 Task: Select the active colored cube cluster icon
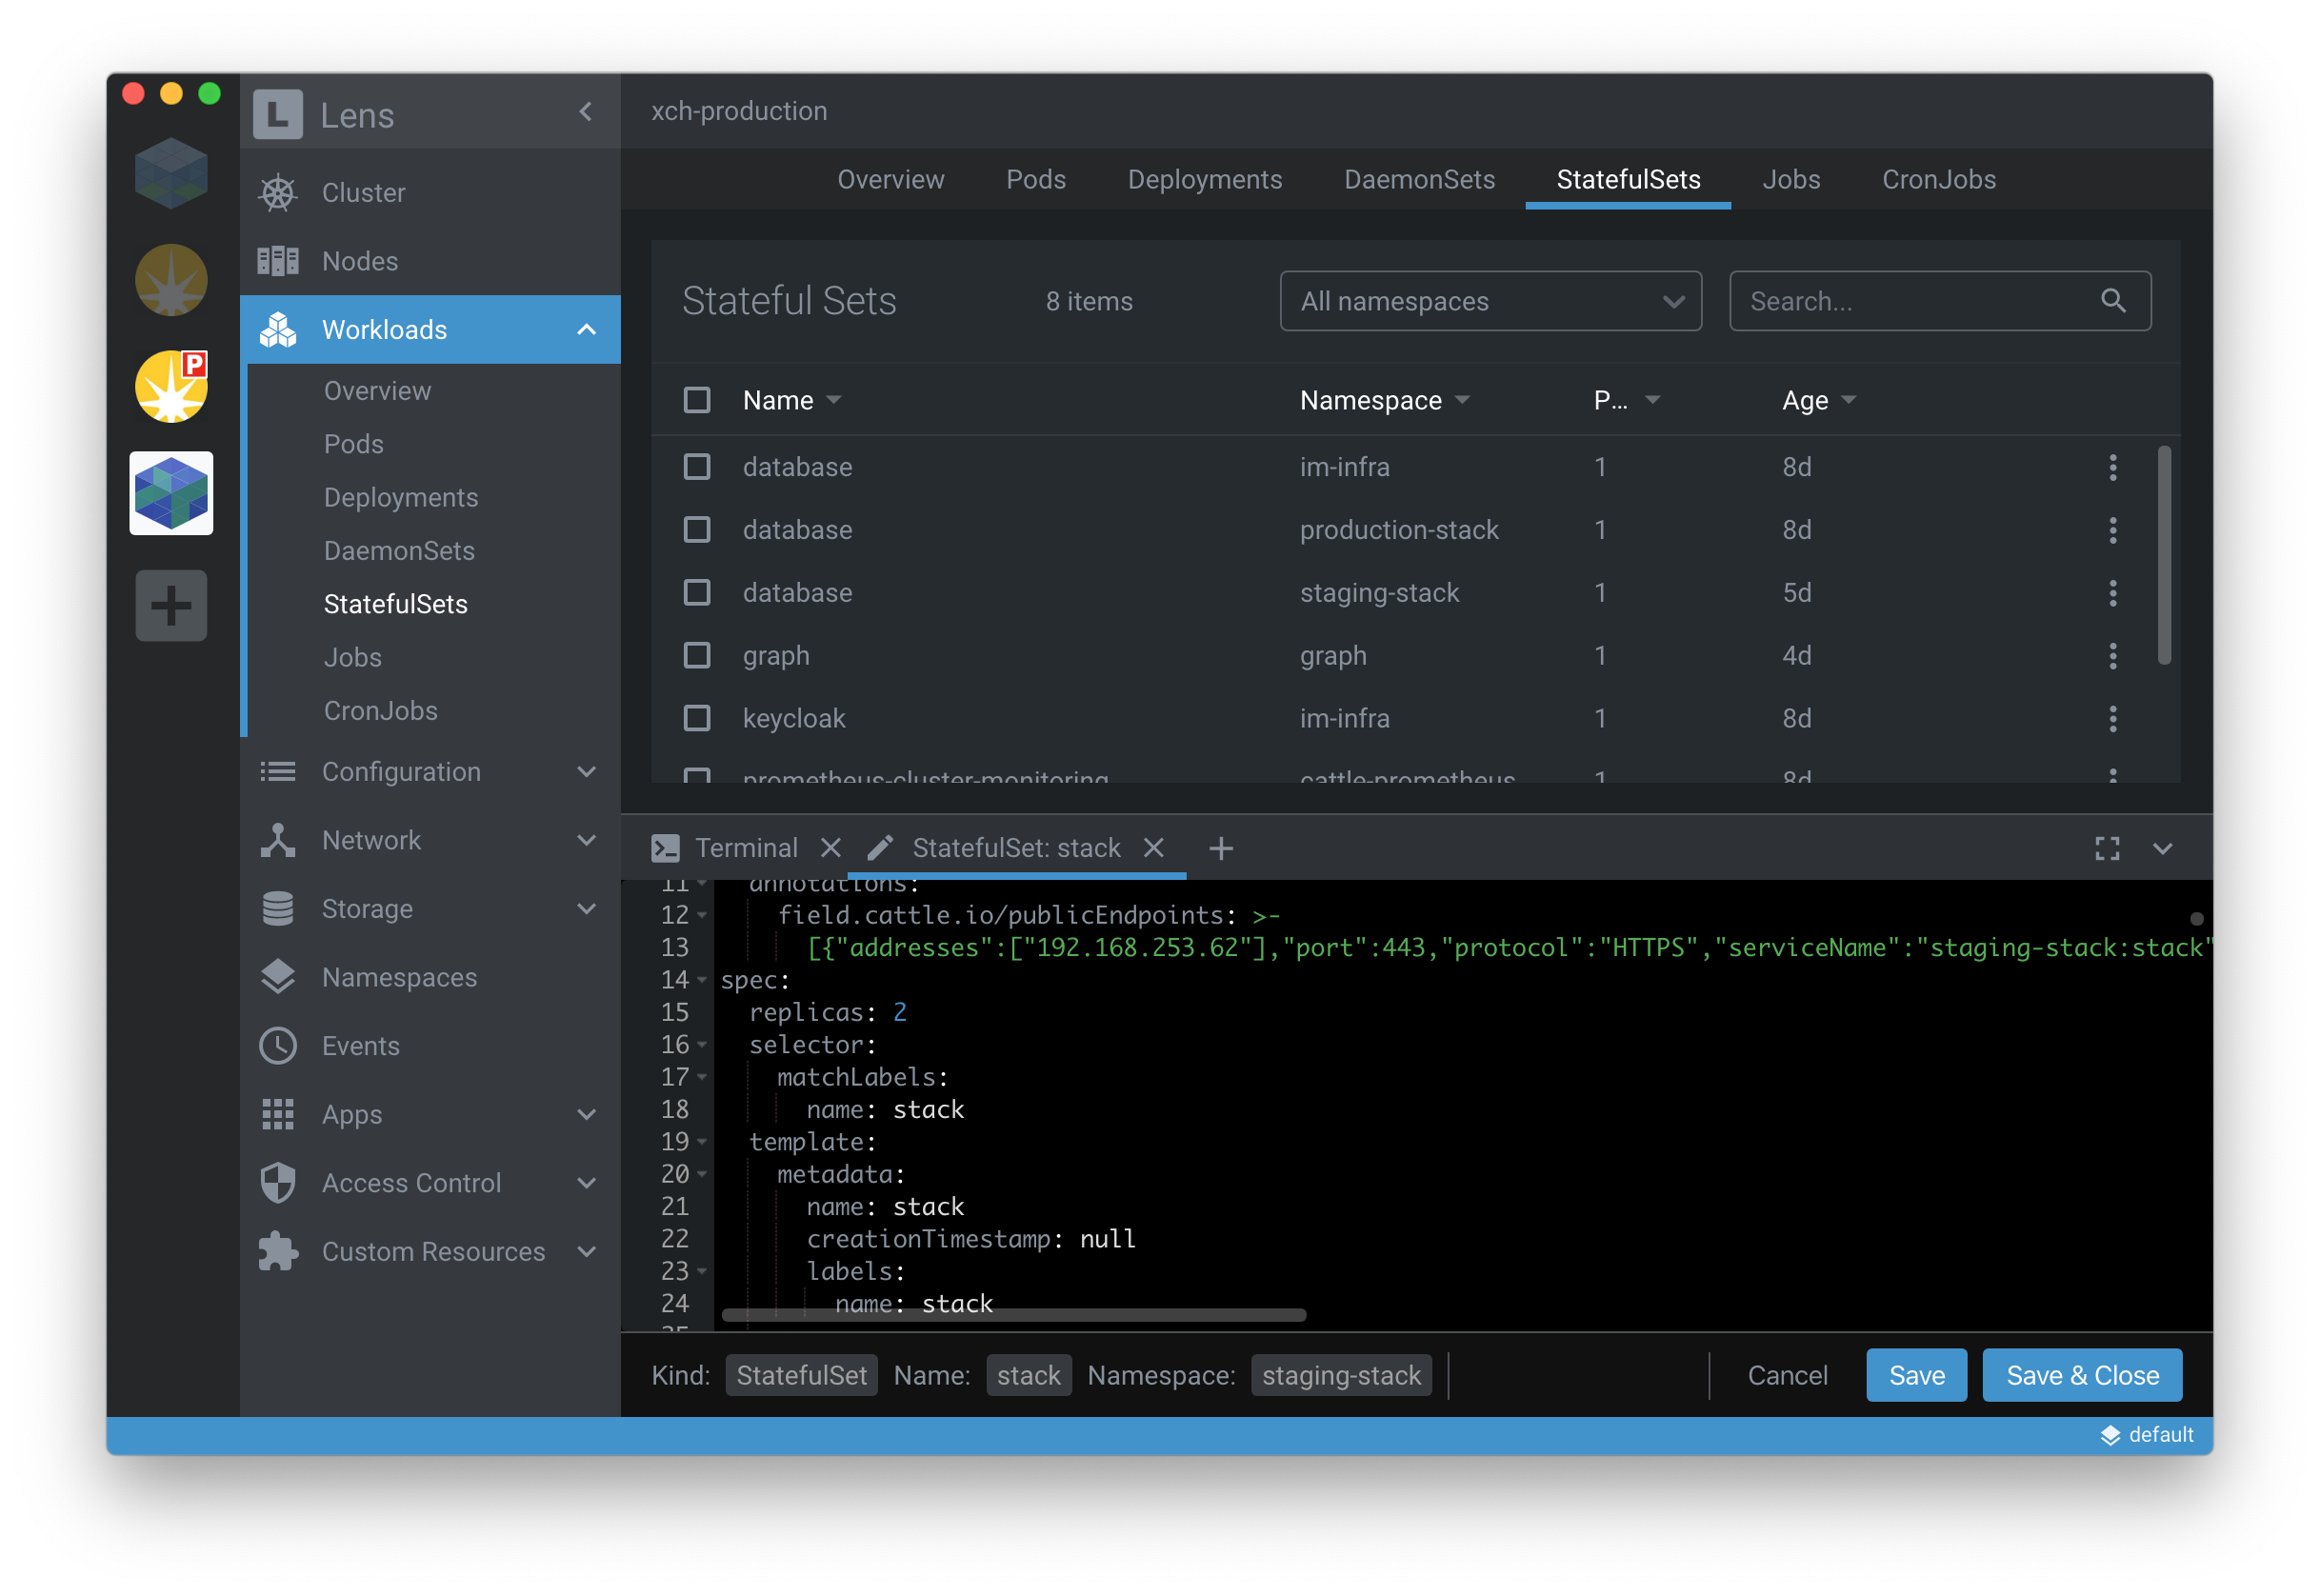point(171,493)
